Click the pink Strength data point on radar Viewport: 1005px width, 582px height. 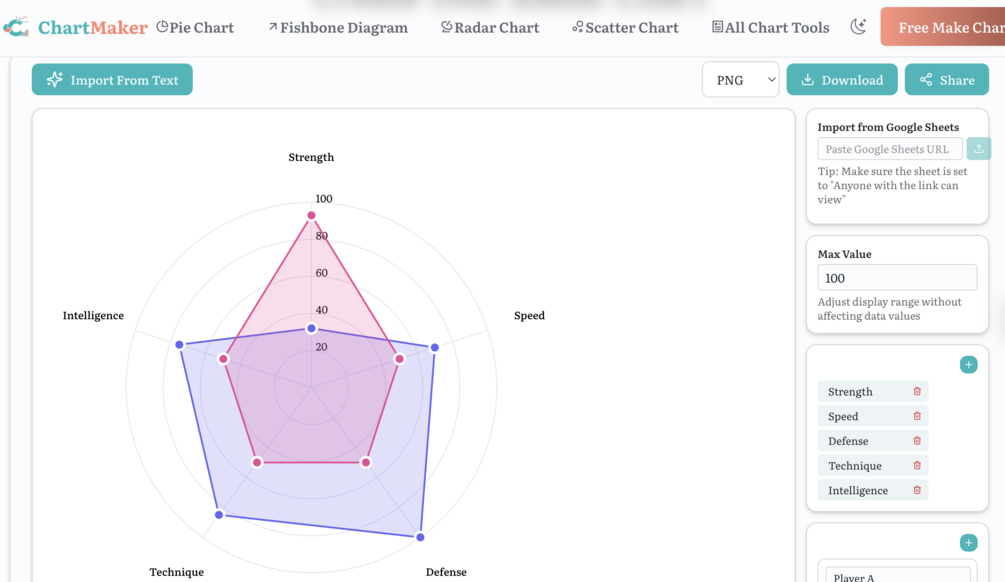[x=311, y=215]
